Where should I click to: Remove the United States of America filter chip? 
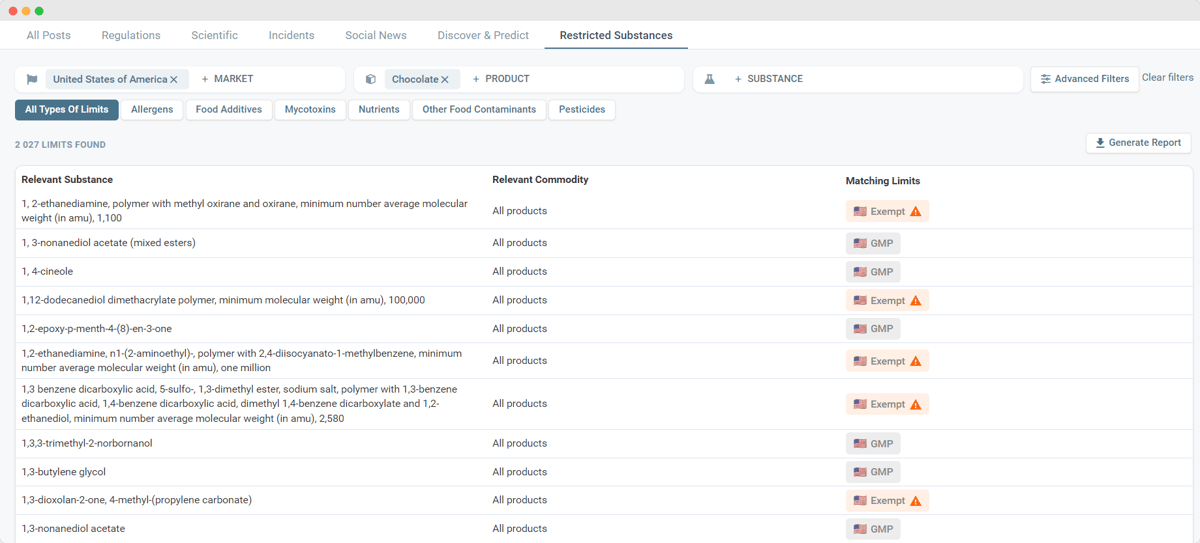click(174, 79)
